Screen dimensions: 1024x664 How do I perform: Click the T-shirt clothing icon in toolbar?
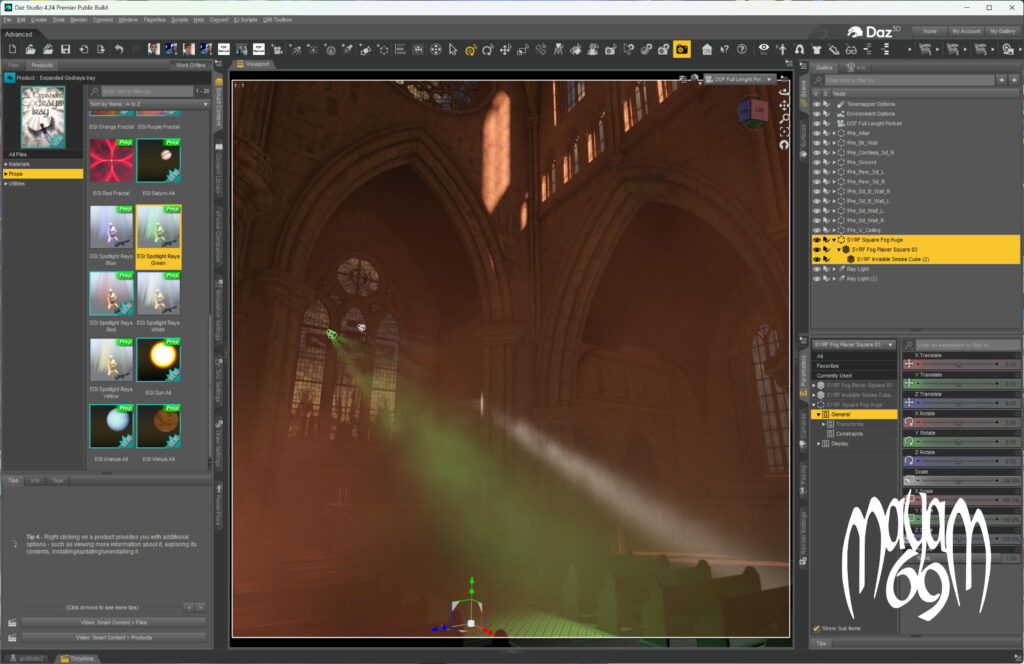point(816,50)
